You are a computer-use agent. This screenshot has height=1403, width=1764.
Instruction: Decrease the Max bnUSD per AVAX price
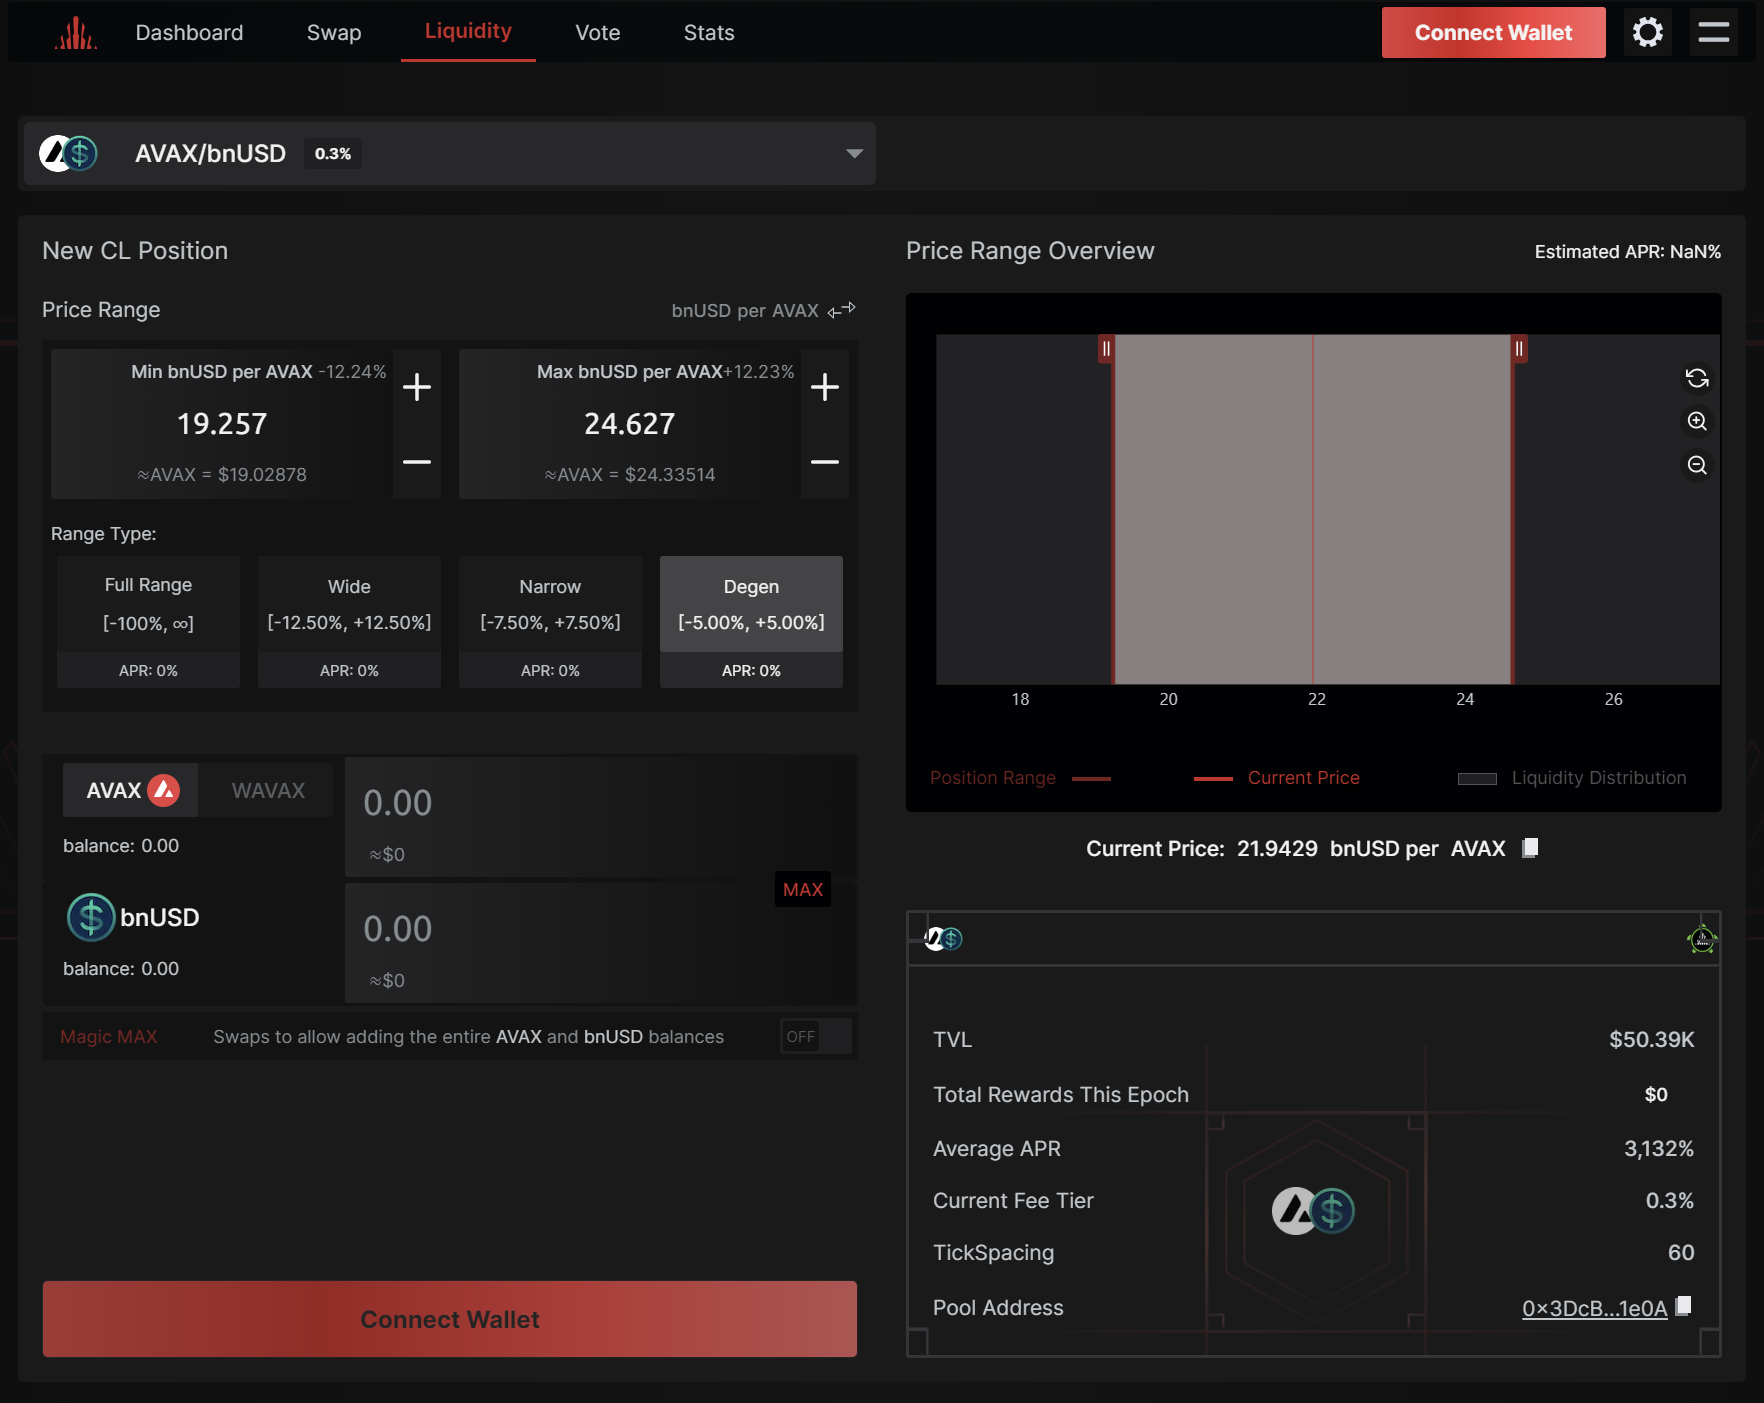pos(825,462)
